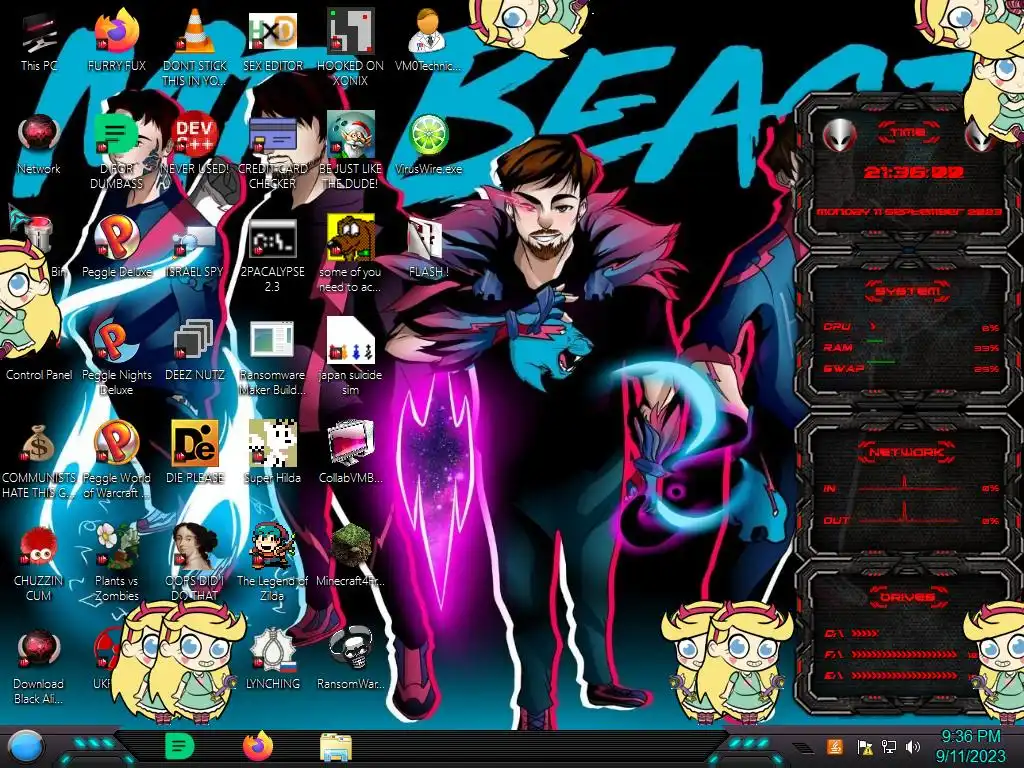Click the SWAP usage row in the widget
This screenshot has height=768, width=1024.
click(911, 368)
